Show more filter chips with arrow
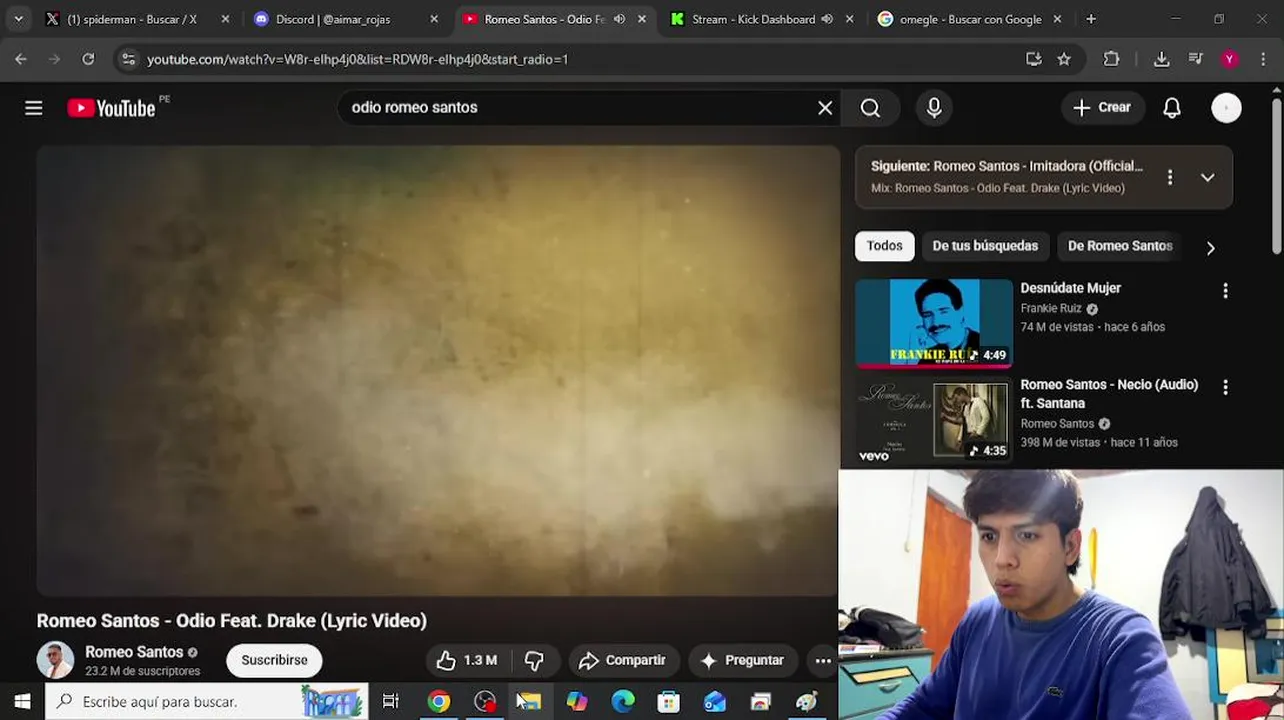 point(1210,247)
